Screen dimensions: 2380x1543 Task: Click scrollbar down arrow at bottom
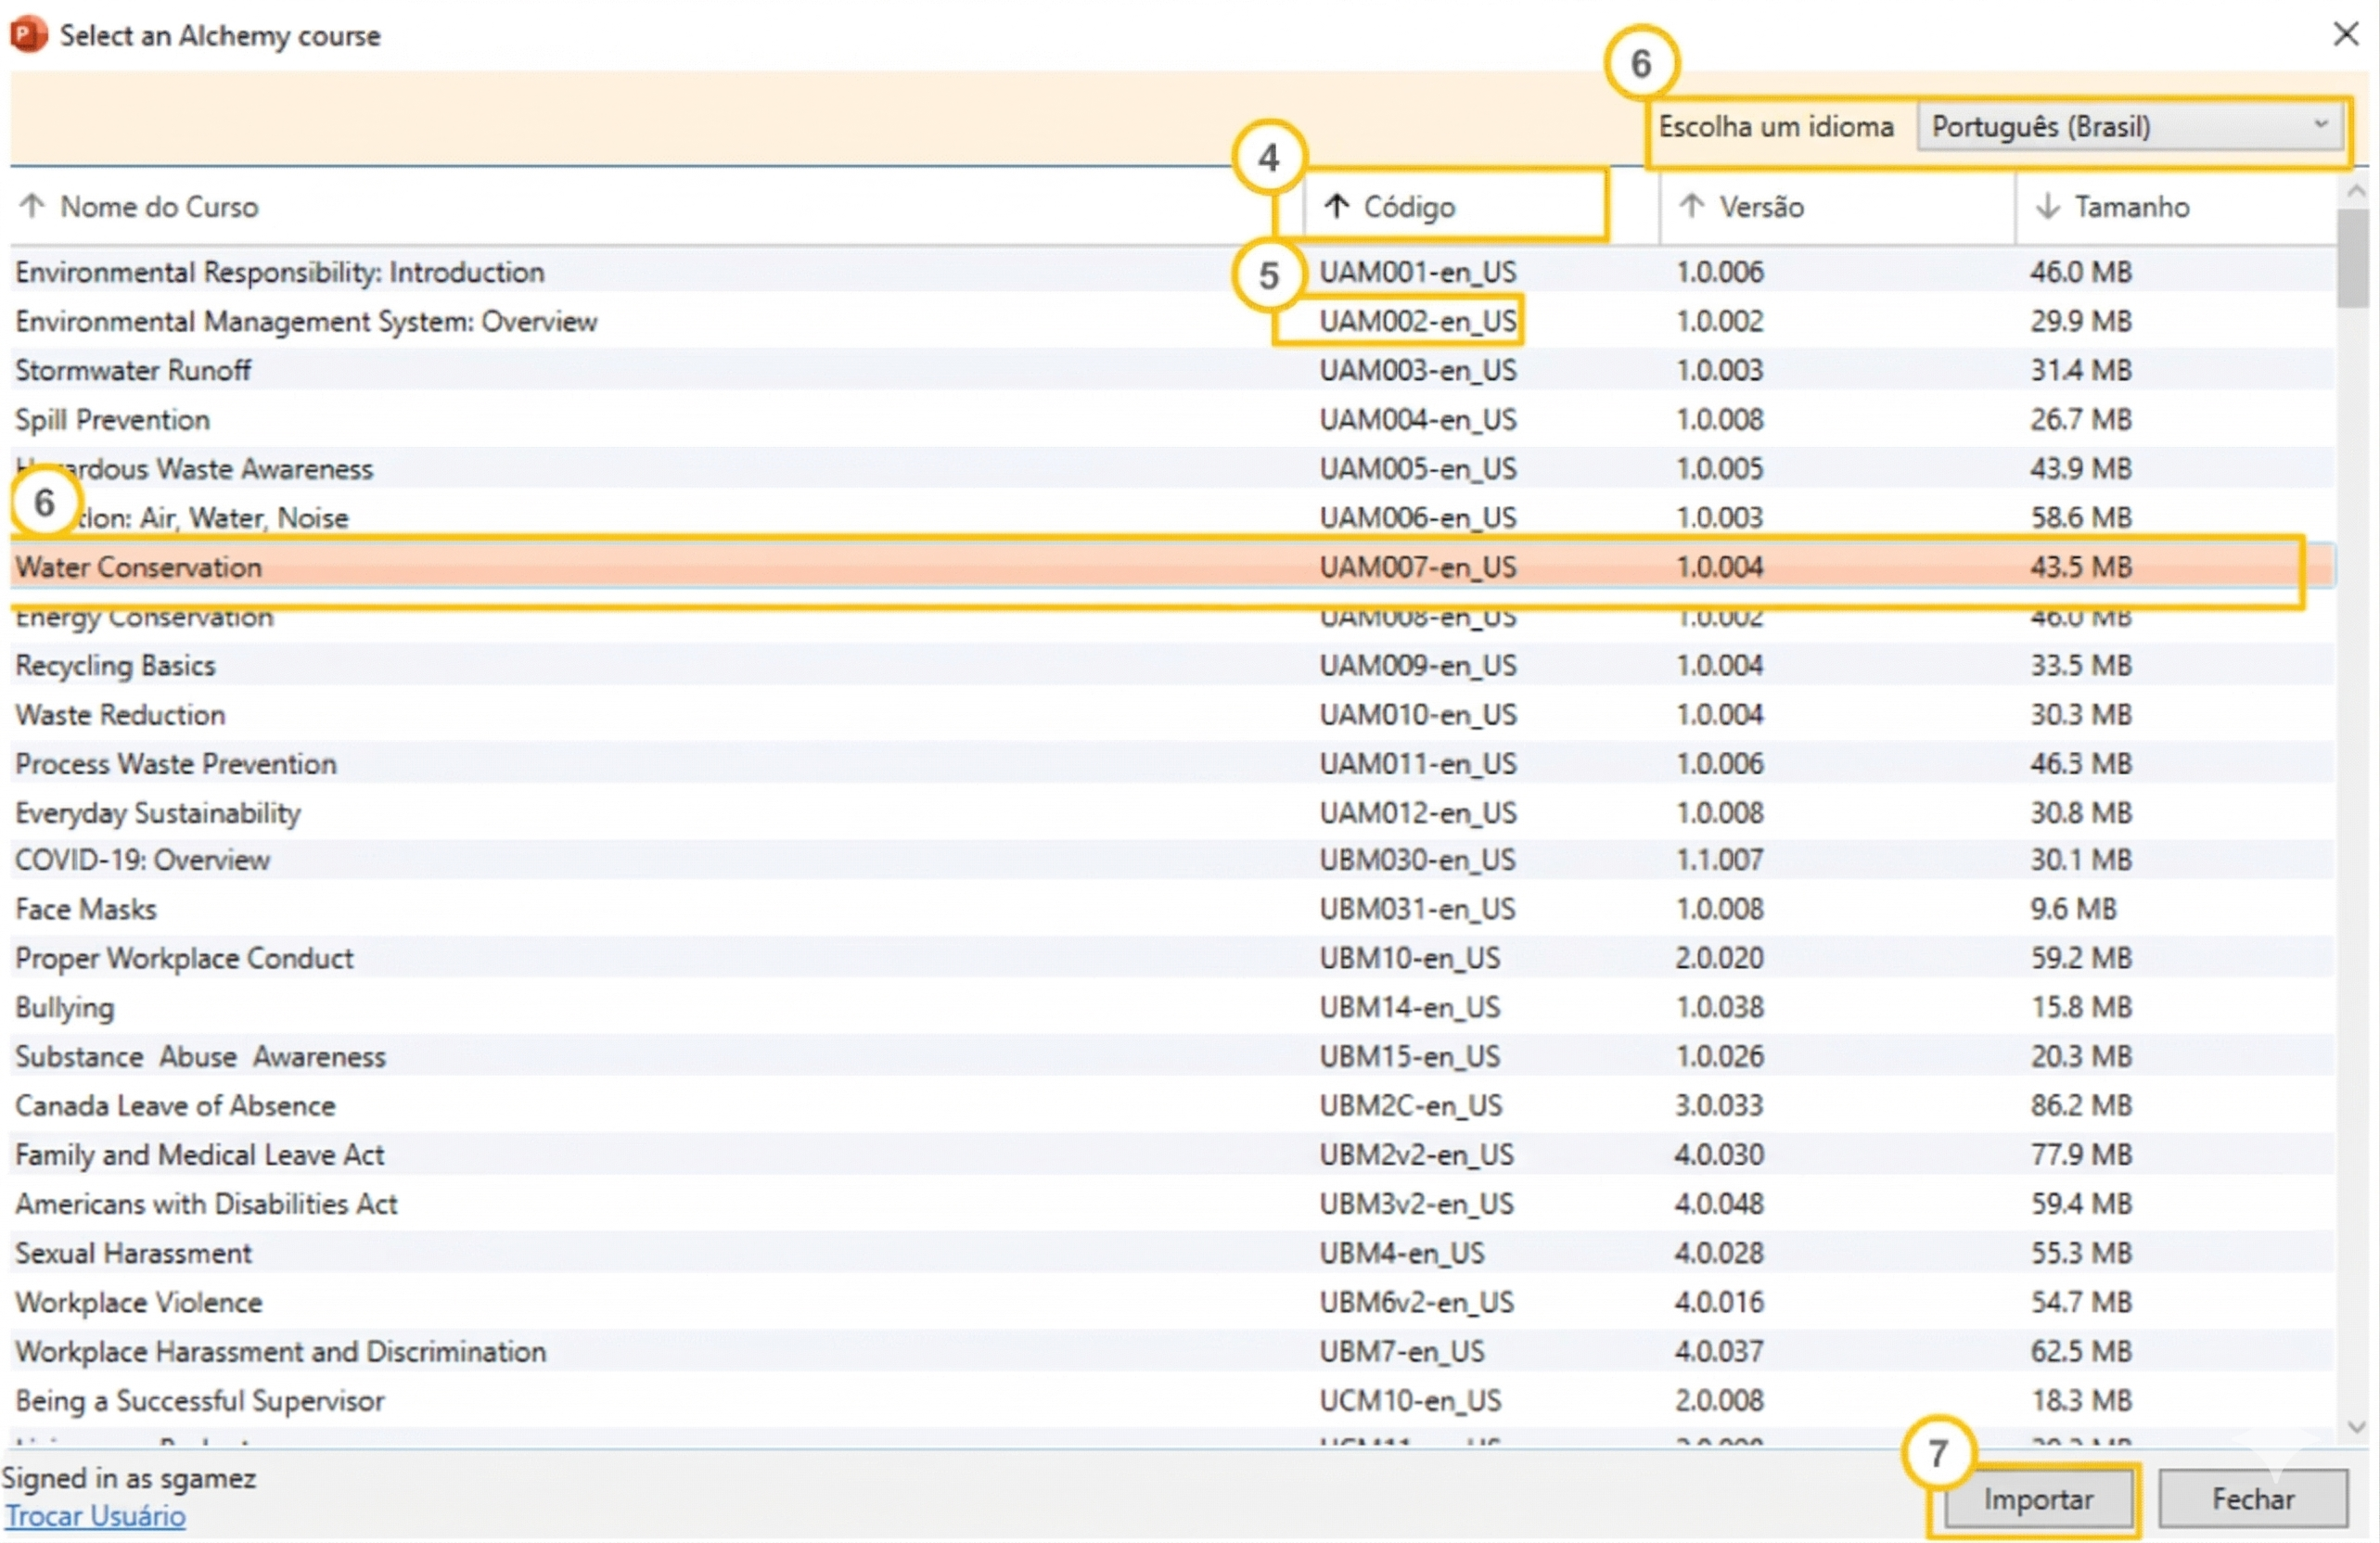pos(2356,1427)
